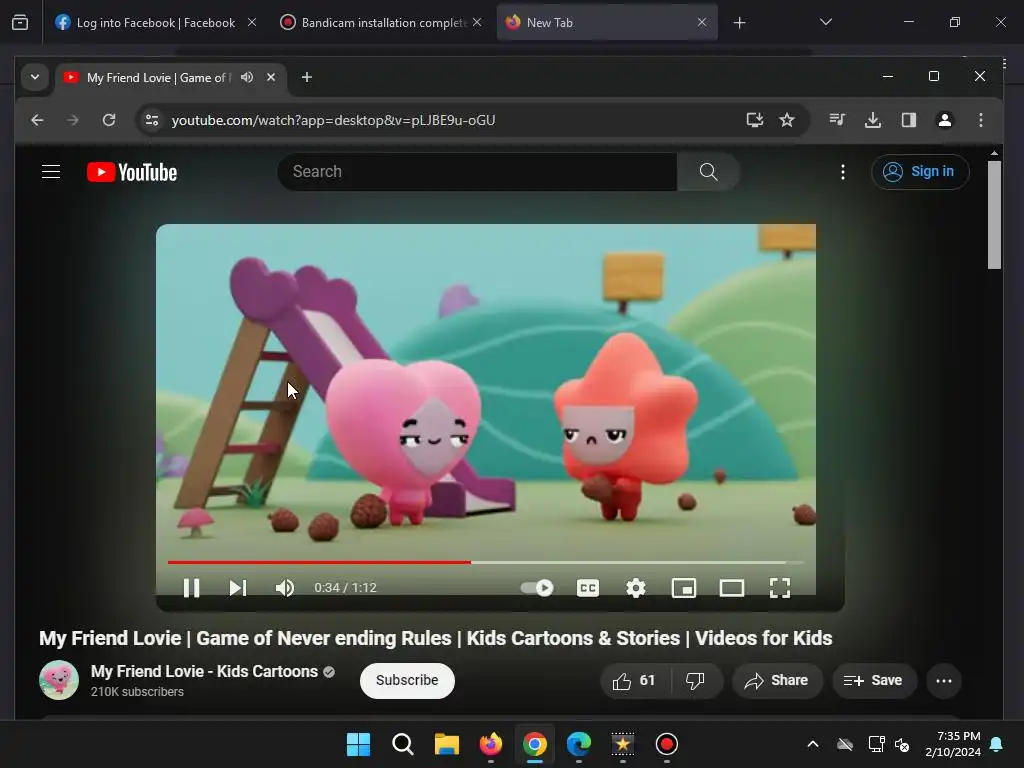Image resolution: width=1024 pixels, height=768 pixels.
Task: Reload the YouTube page
Action: point(109,120)
